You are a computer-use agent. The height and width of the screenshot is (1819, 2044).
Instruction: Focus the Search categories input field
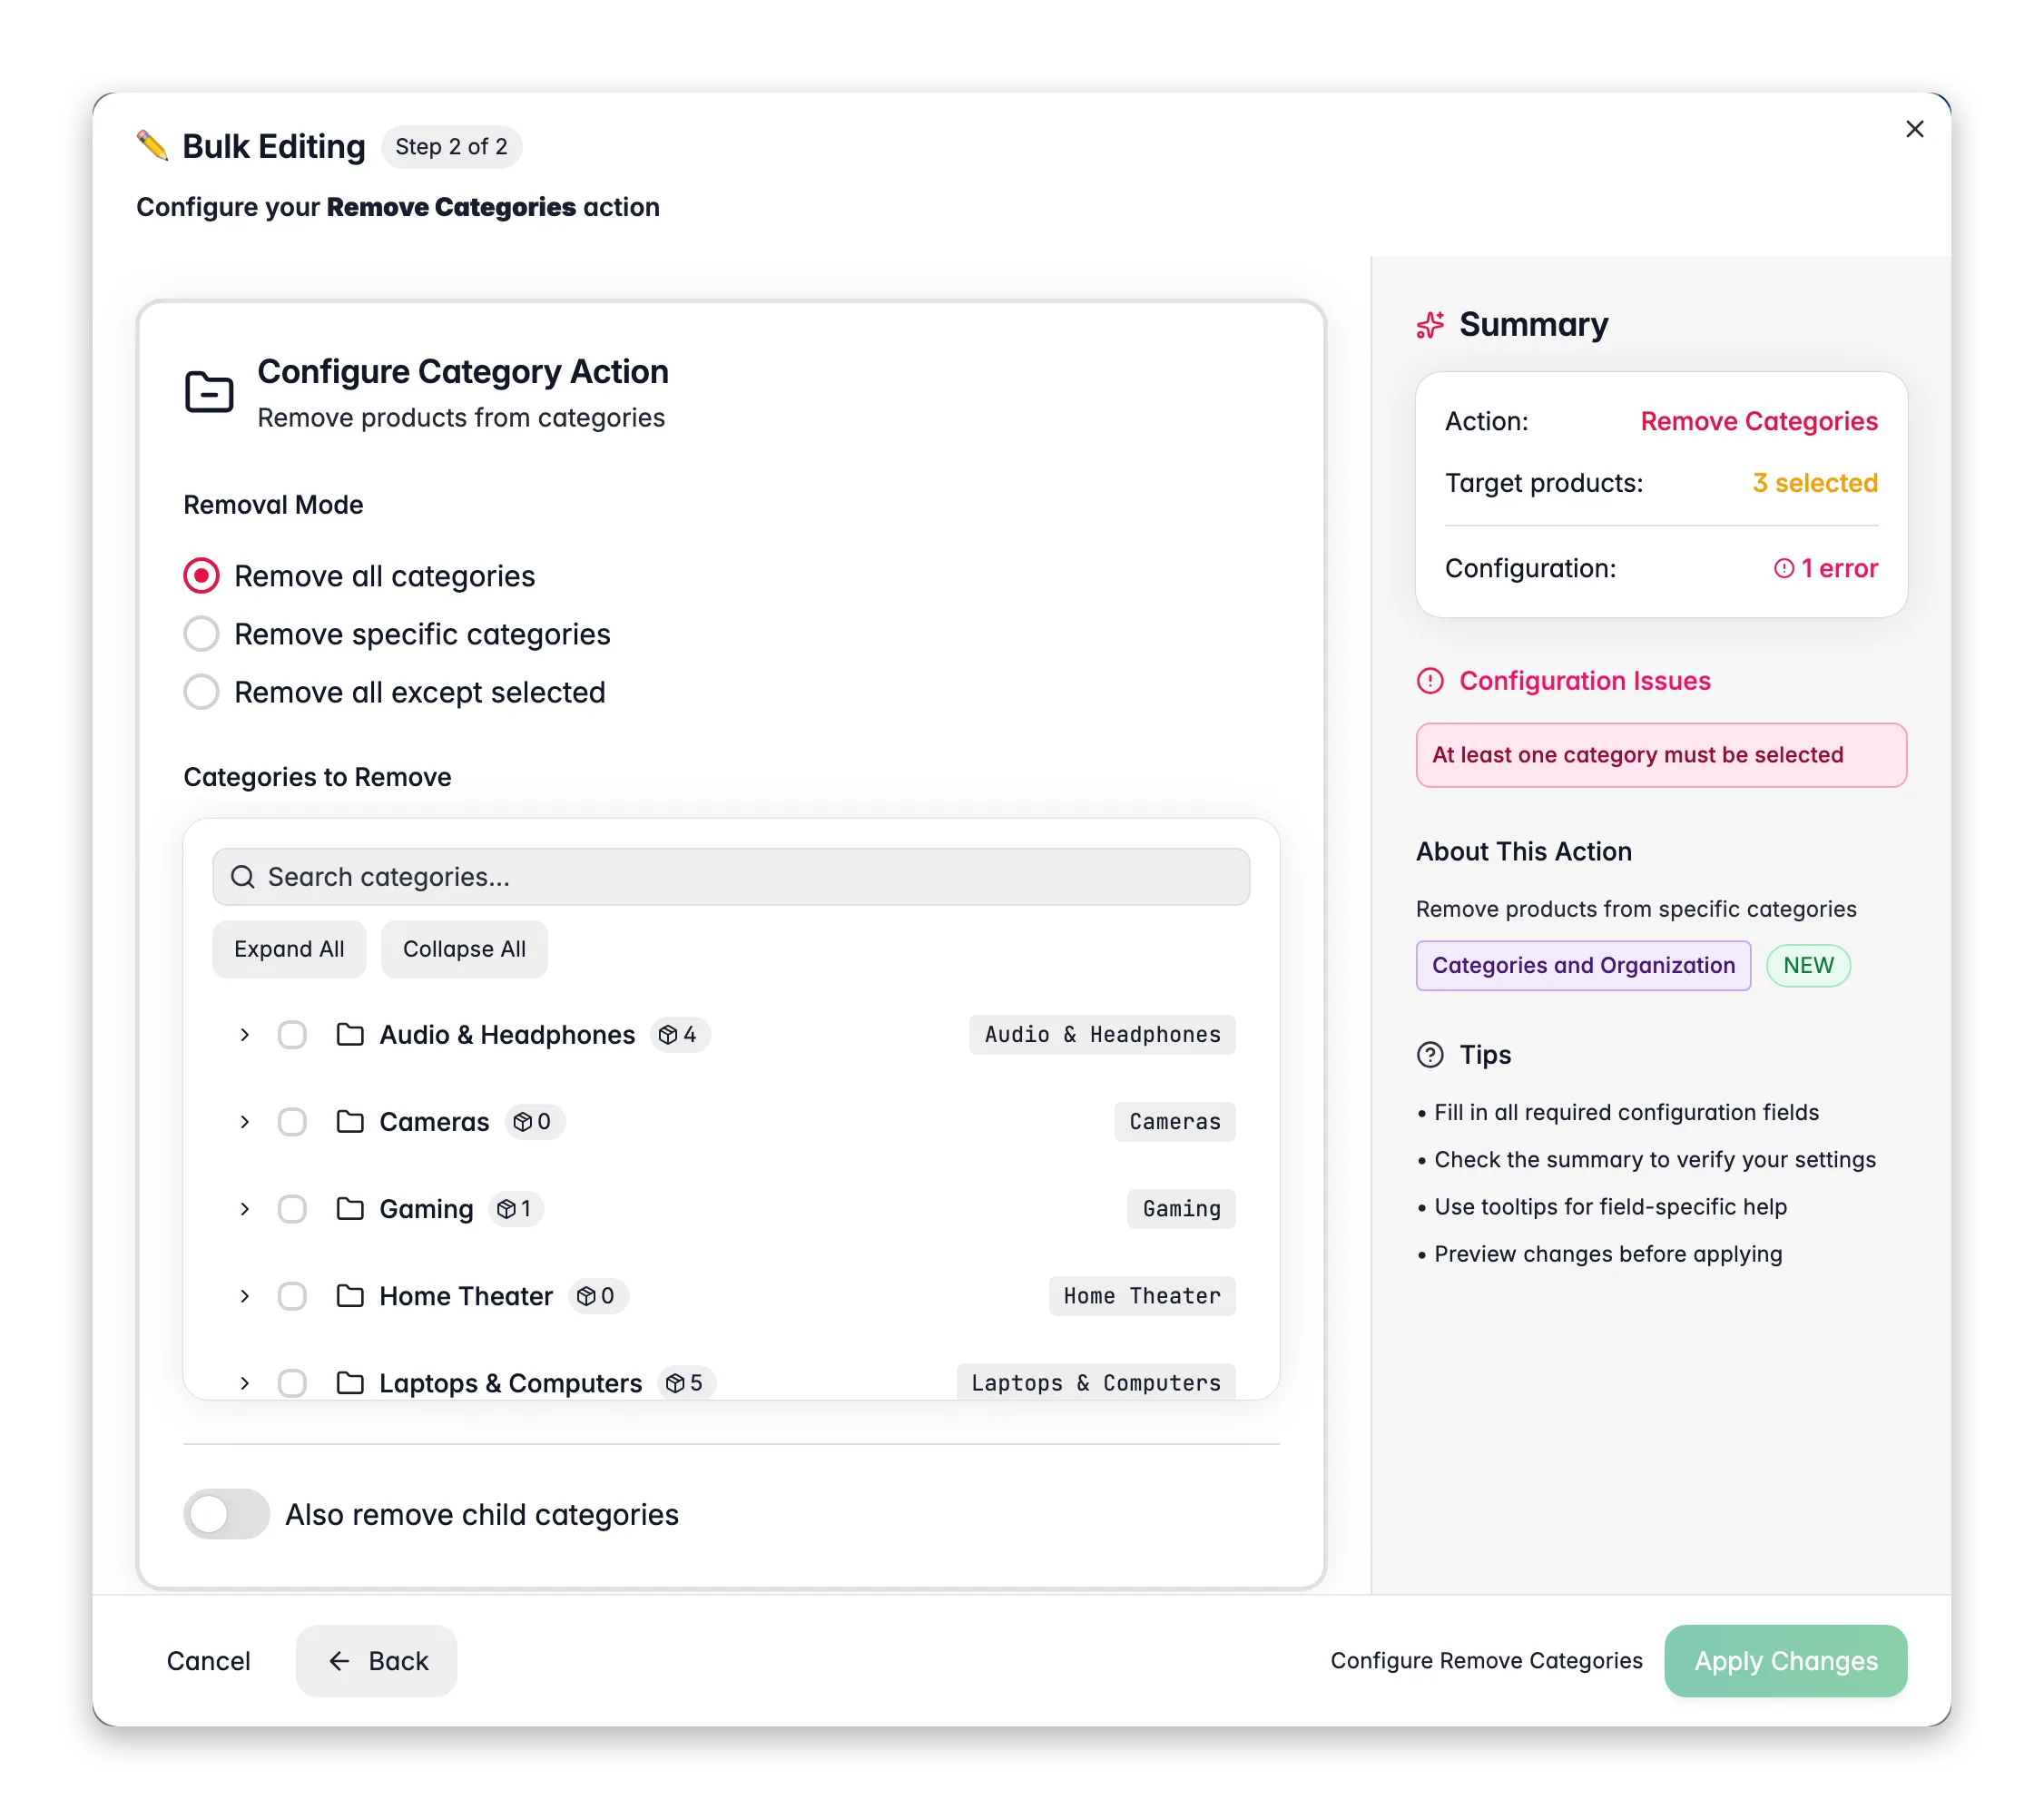click(731, 877)
